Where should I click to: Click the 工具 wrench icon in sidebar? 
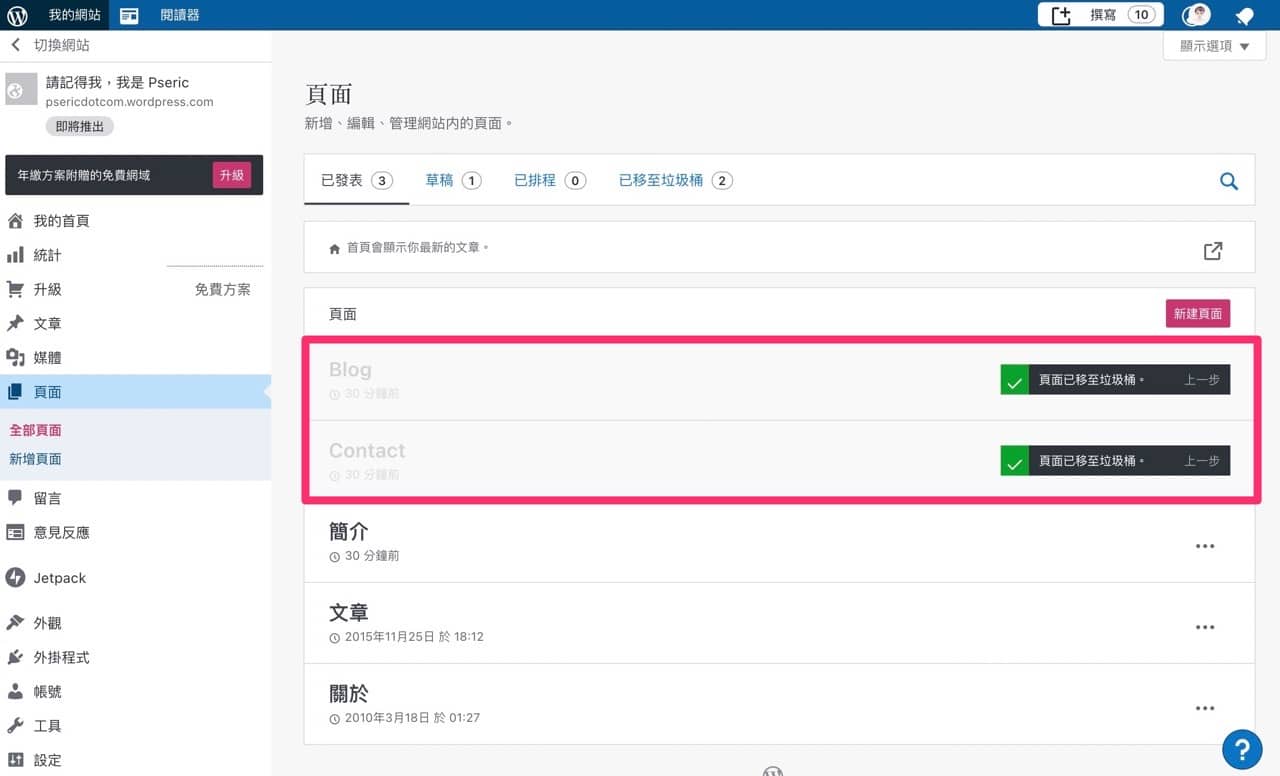(15, 725)
